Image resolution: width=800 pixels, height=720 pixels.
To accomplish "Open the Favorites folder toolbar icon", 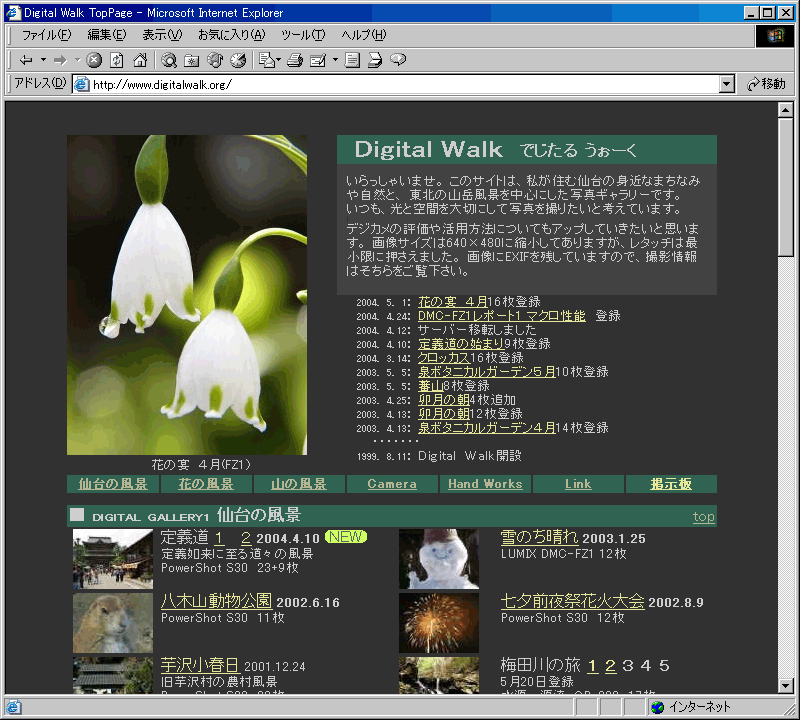I will (x=192, y=60).
